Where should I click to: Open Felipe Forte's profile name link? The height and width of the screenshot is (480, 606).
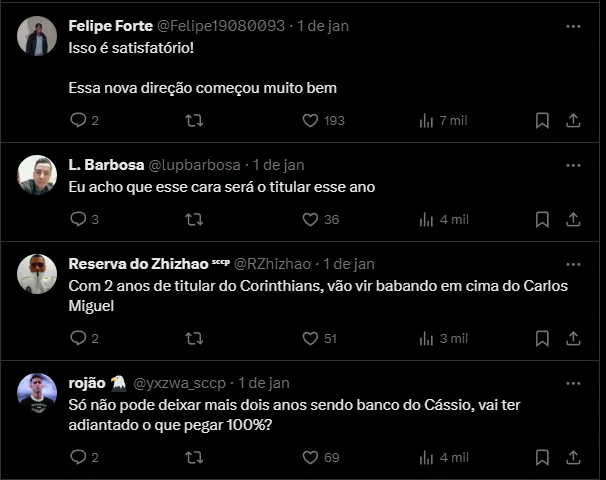coord(110,25)
